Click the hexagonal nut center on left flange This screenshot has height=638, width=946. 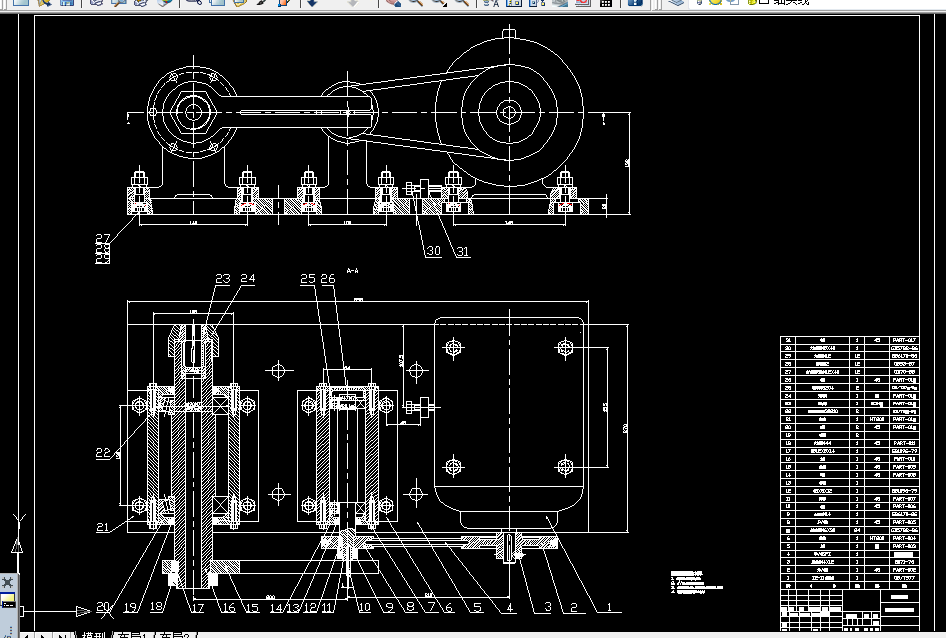(193, 112)
